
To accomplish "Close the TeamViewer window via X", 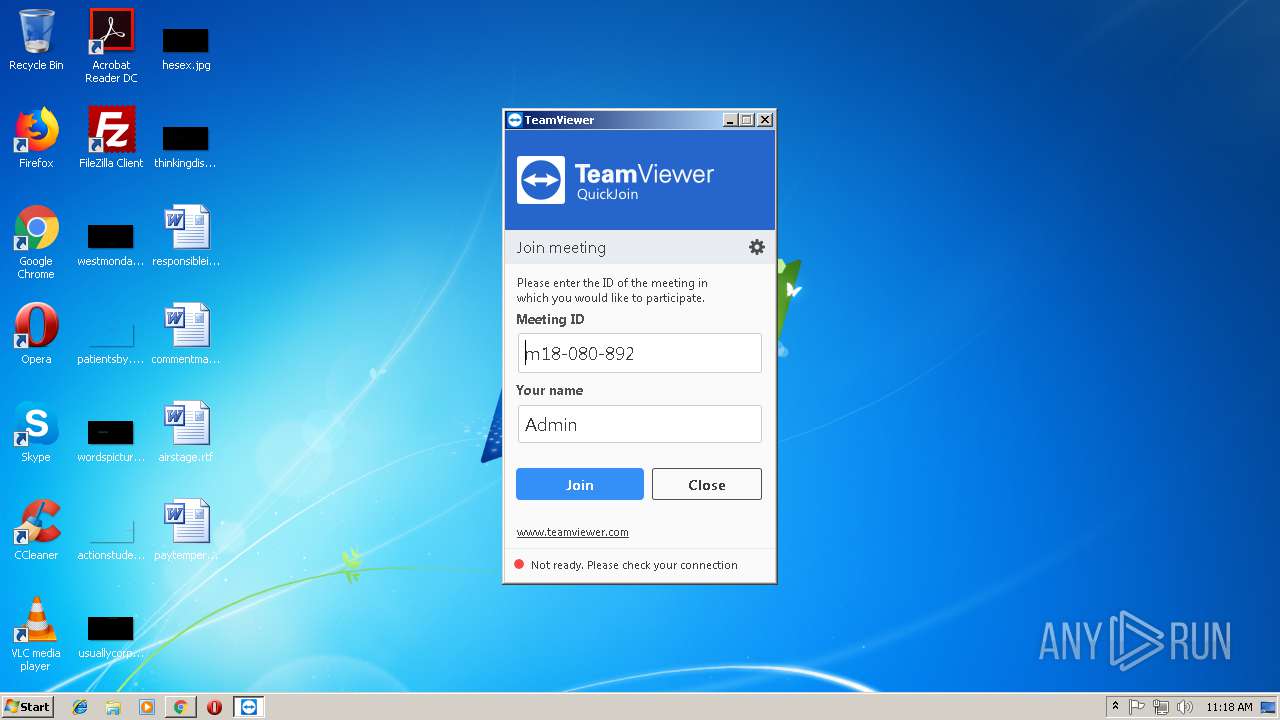I will (765, 120).
